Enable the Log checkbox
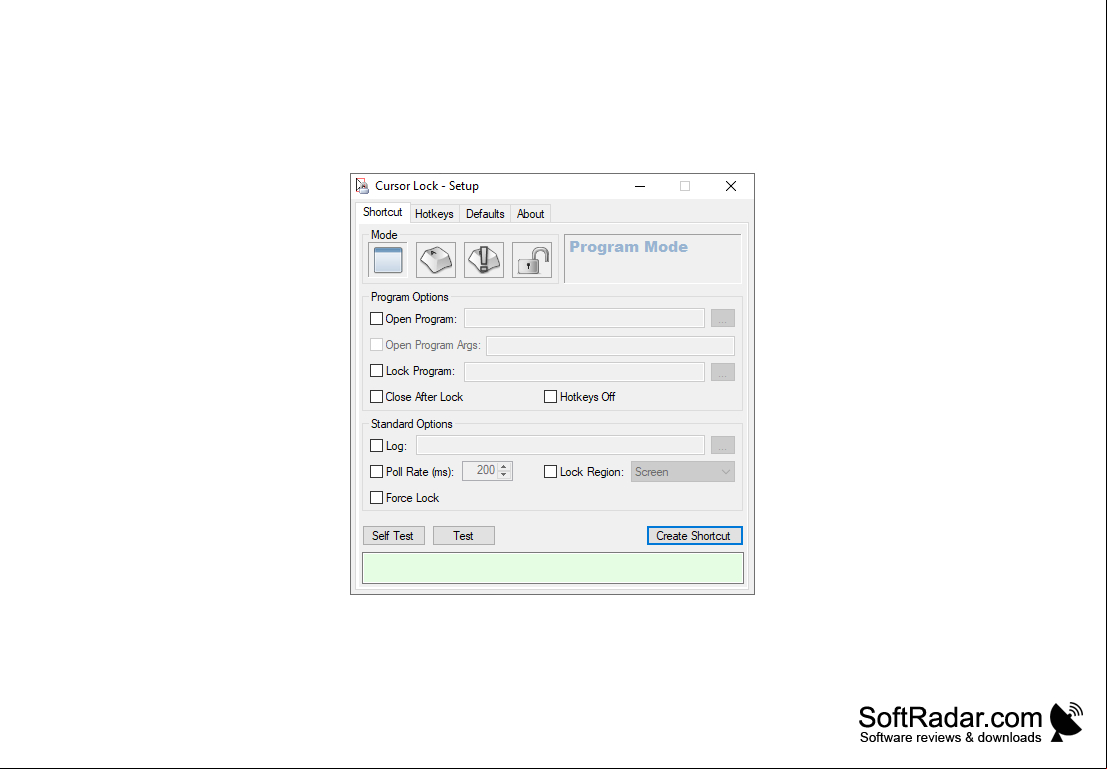This screenshot has height=769, width=1107. 376,446
